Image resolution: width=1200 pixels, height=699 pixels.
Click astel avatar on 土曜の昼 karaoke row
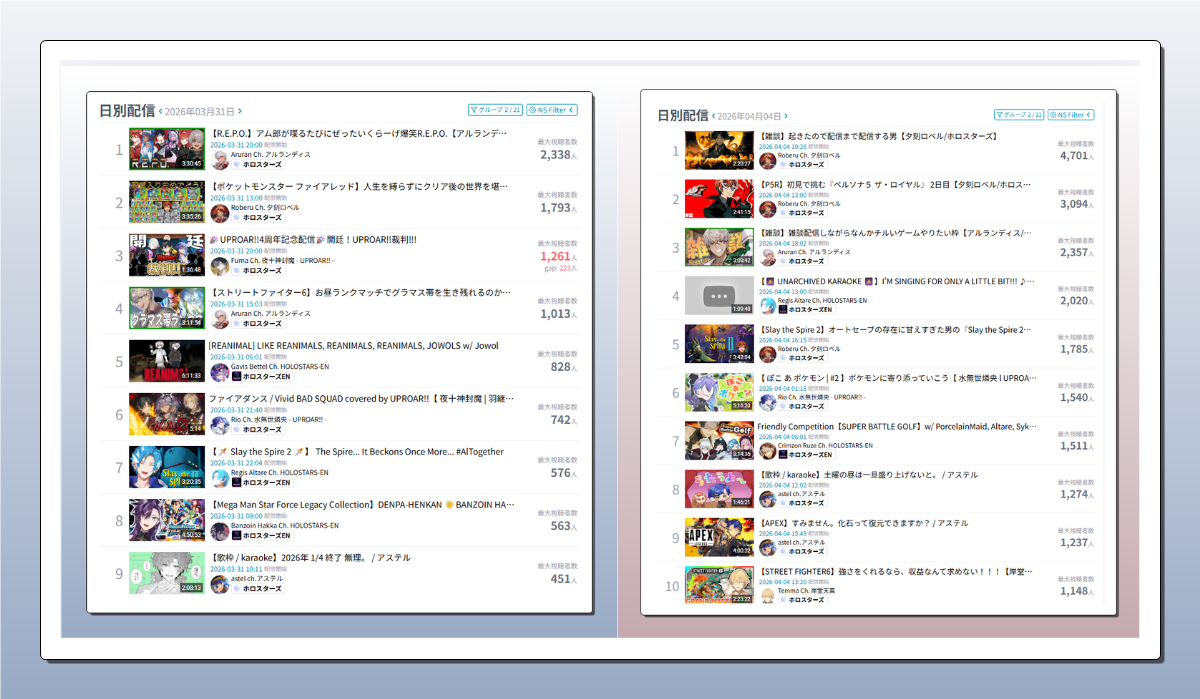point(768,499)
